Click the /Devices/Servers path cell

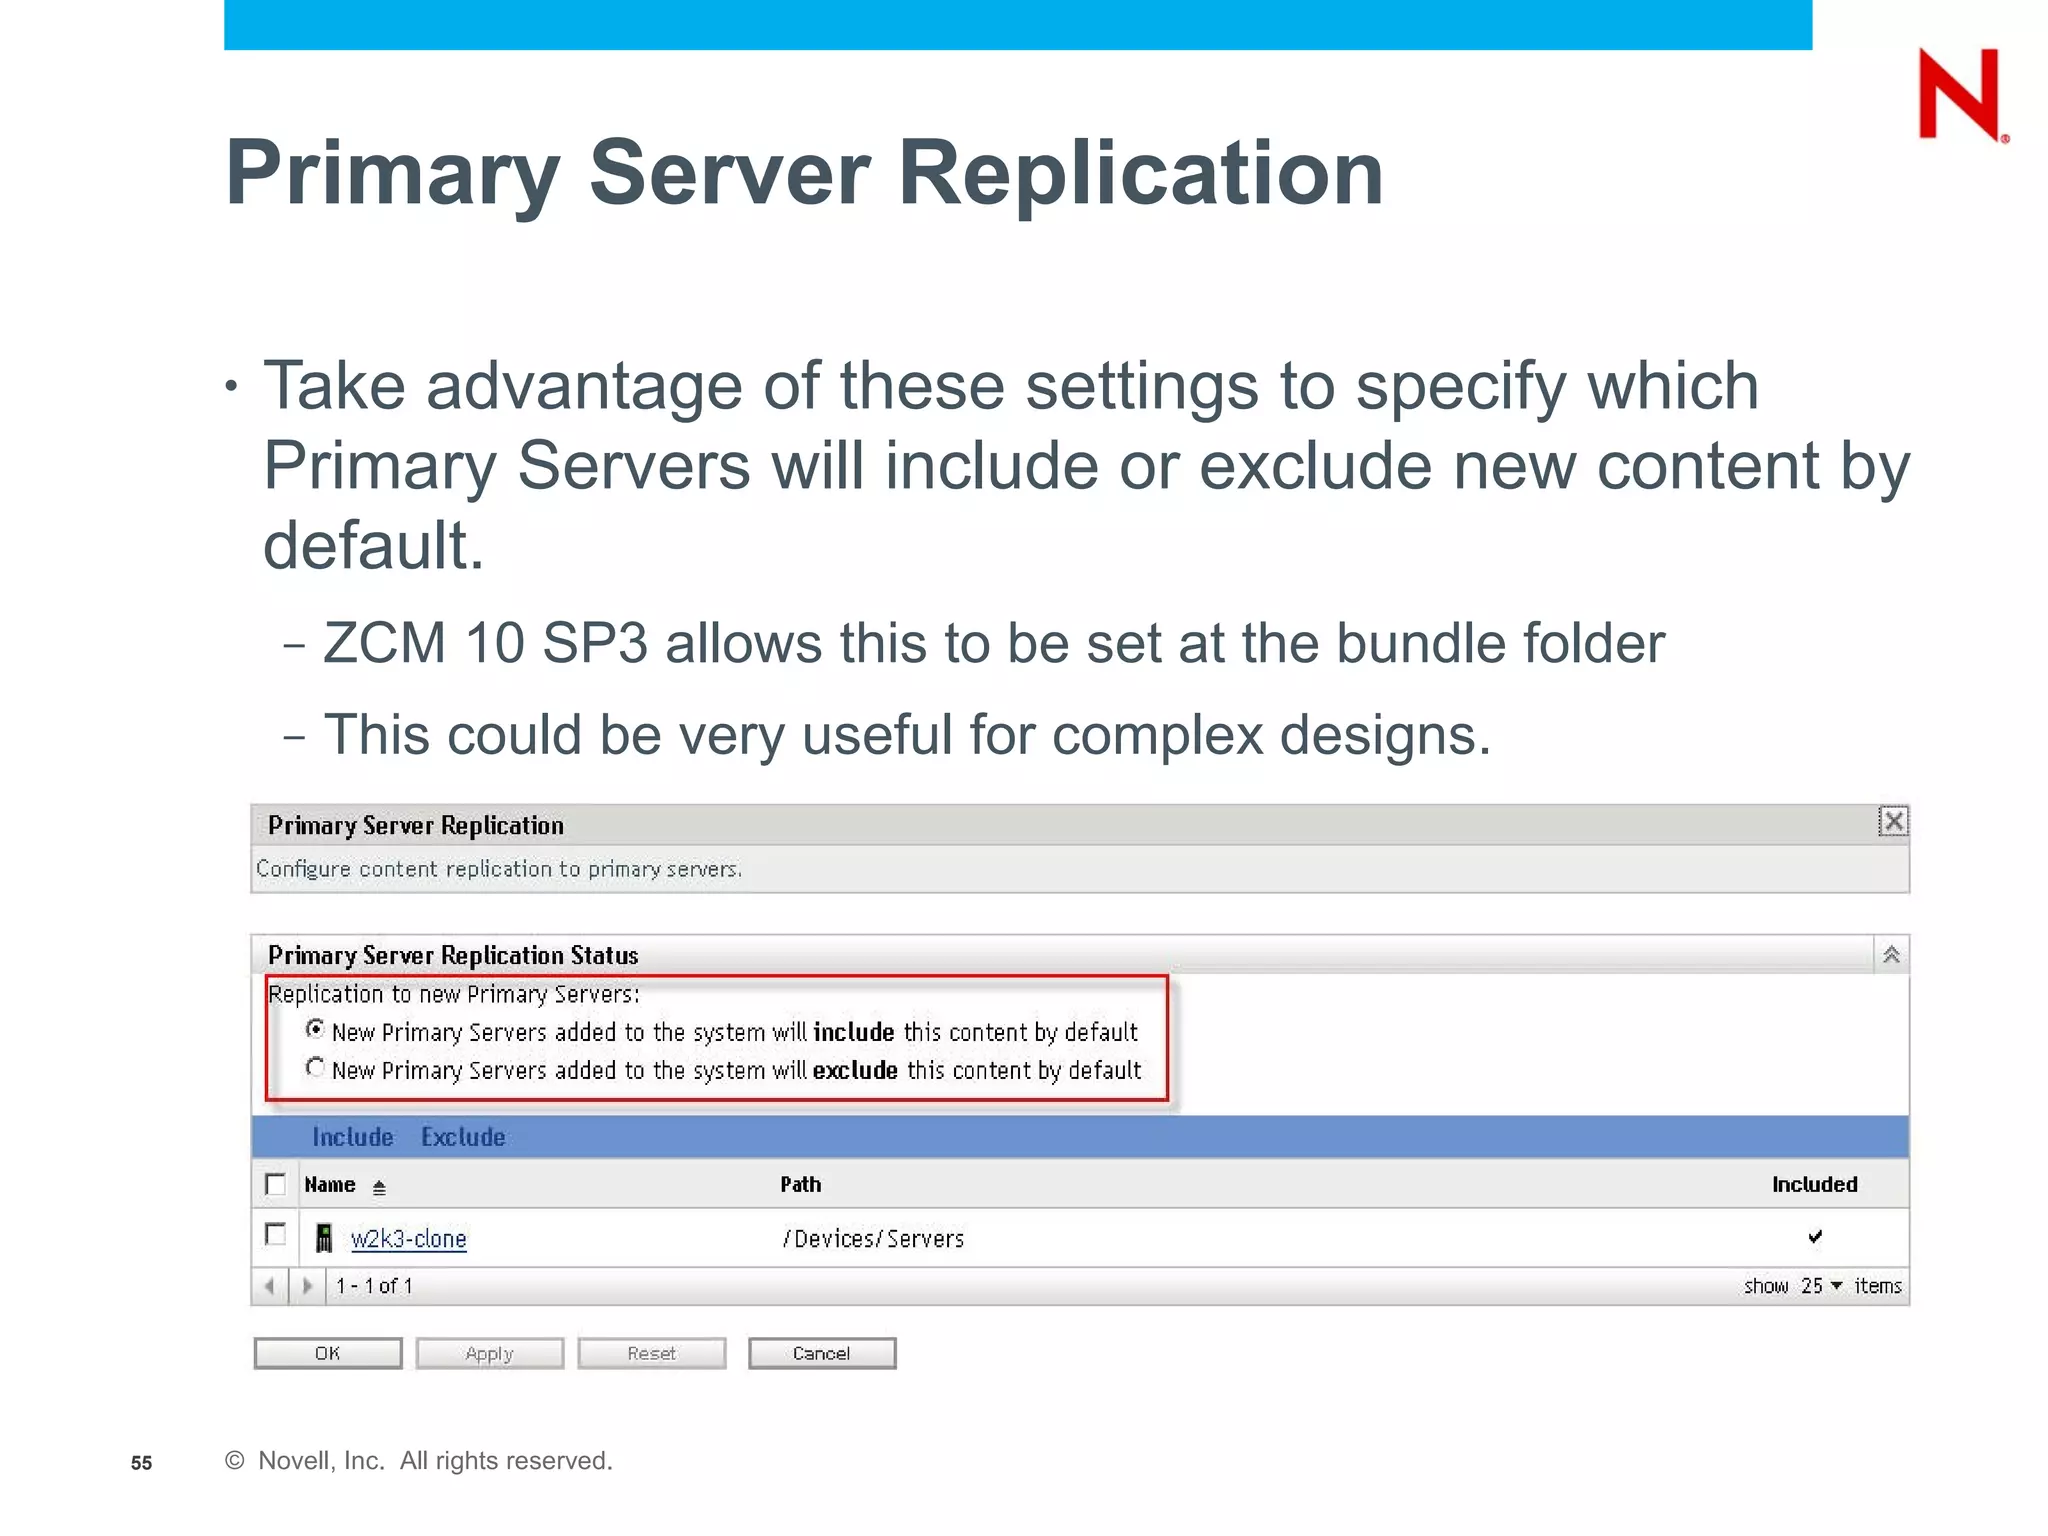873,1239
